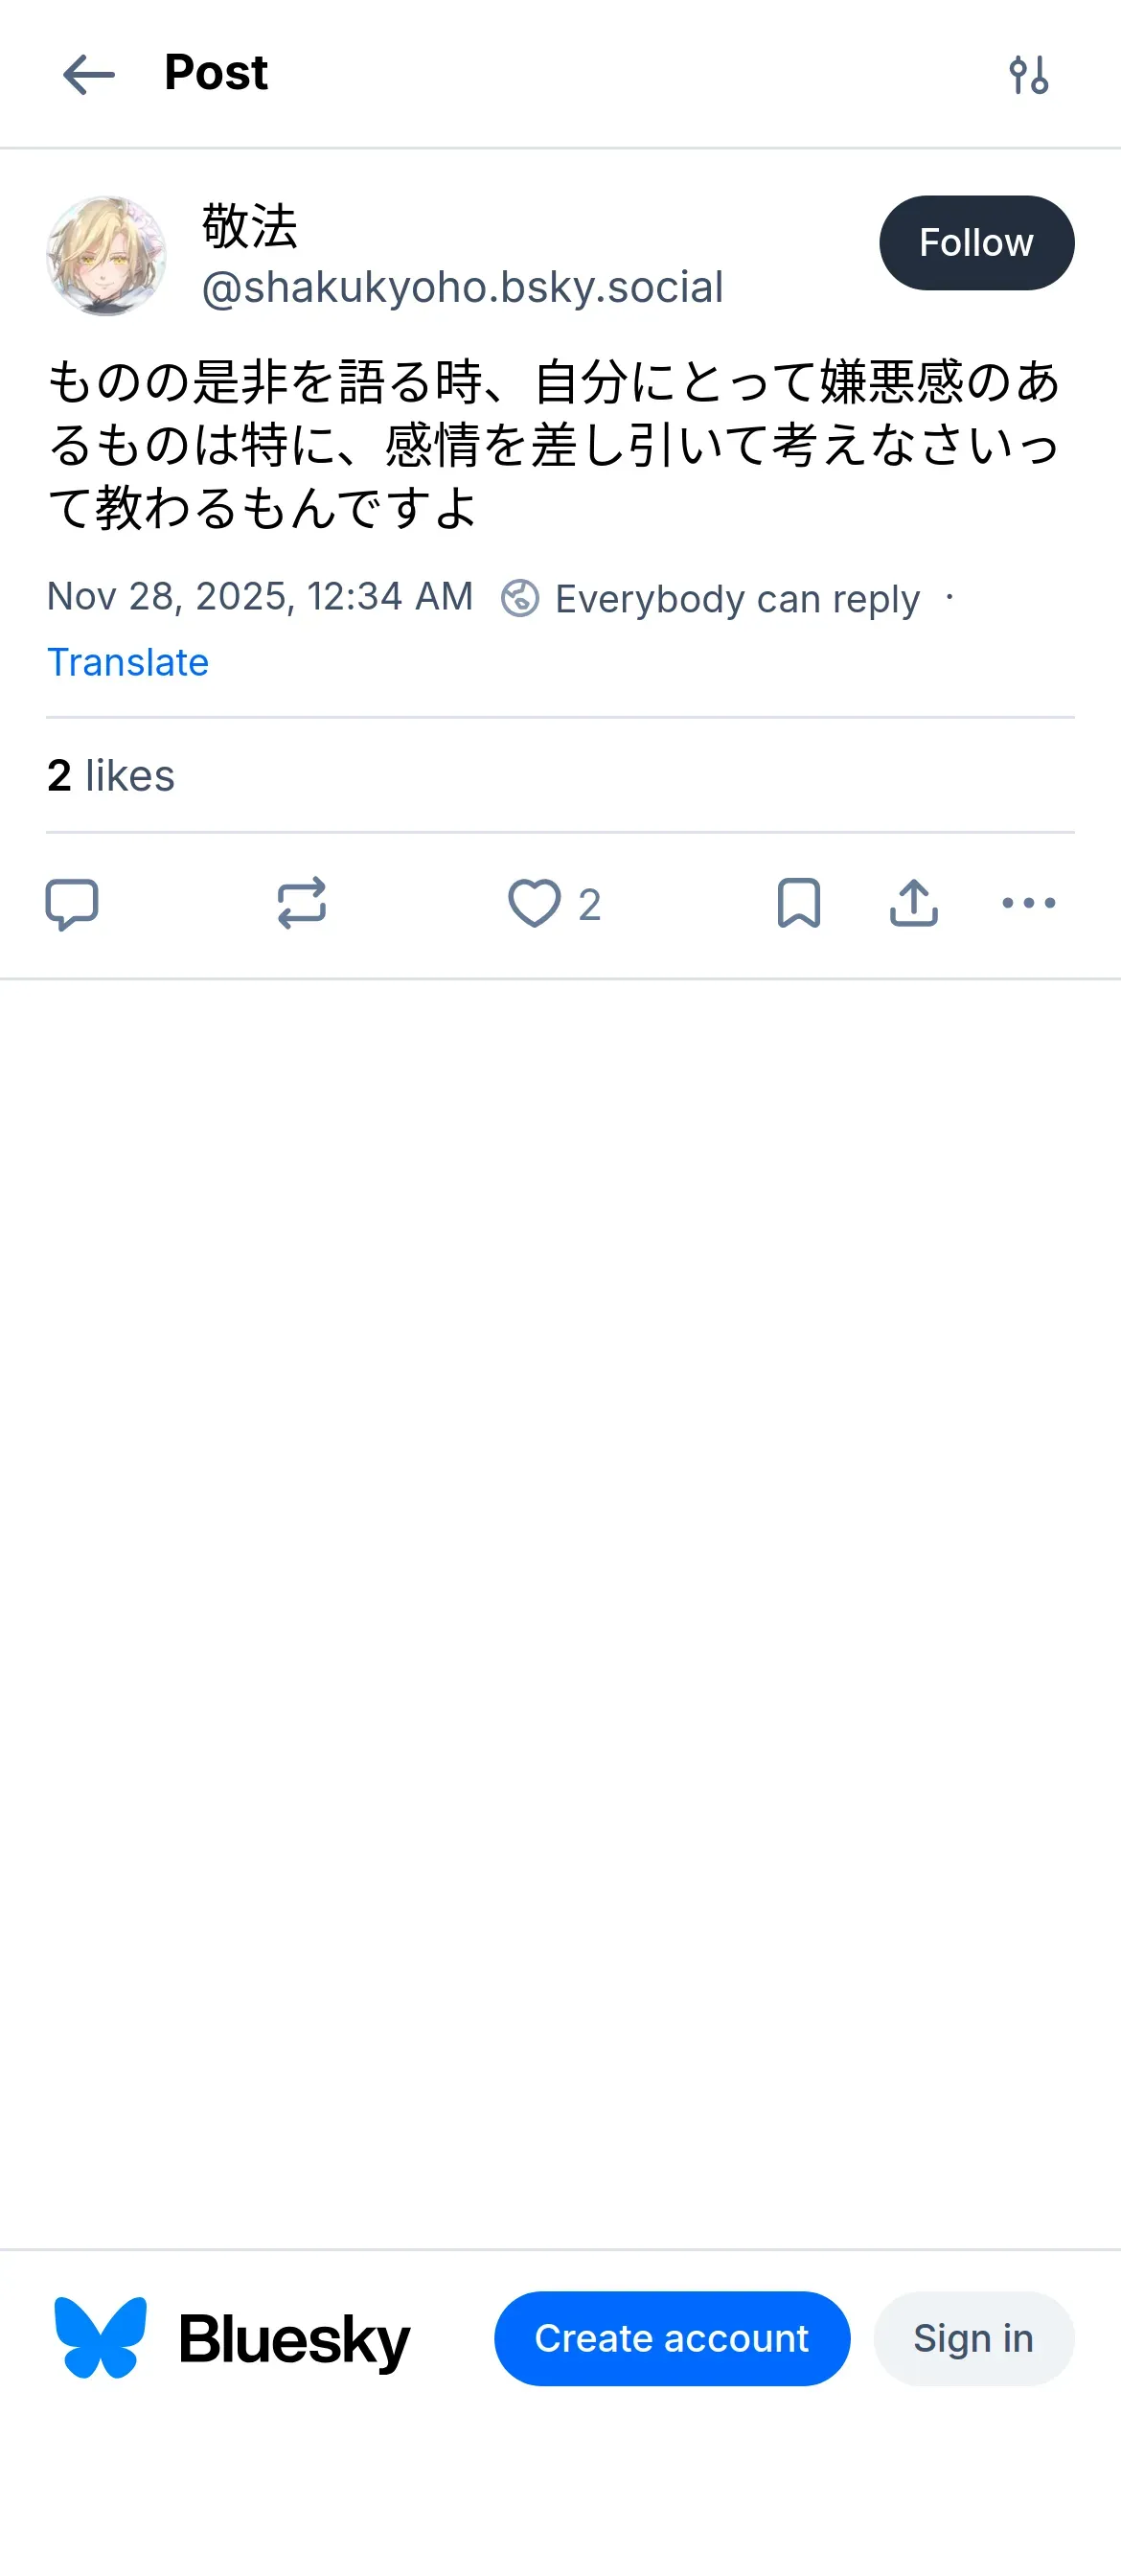Bookmark this post

798,904
